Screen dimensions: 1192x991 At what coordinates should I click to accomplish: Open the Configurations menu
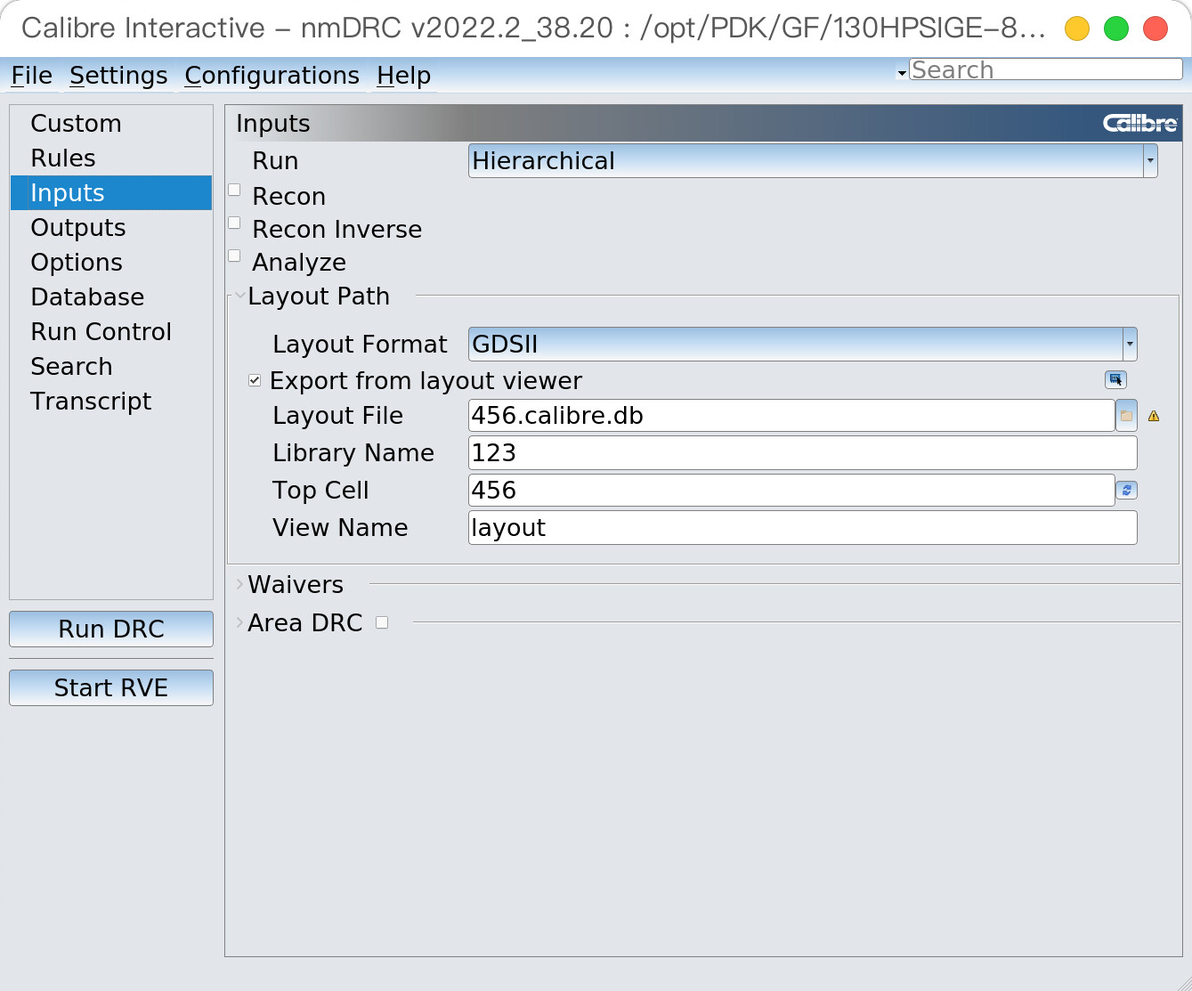[x=272, y=75]
